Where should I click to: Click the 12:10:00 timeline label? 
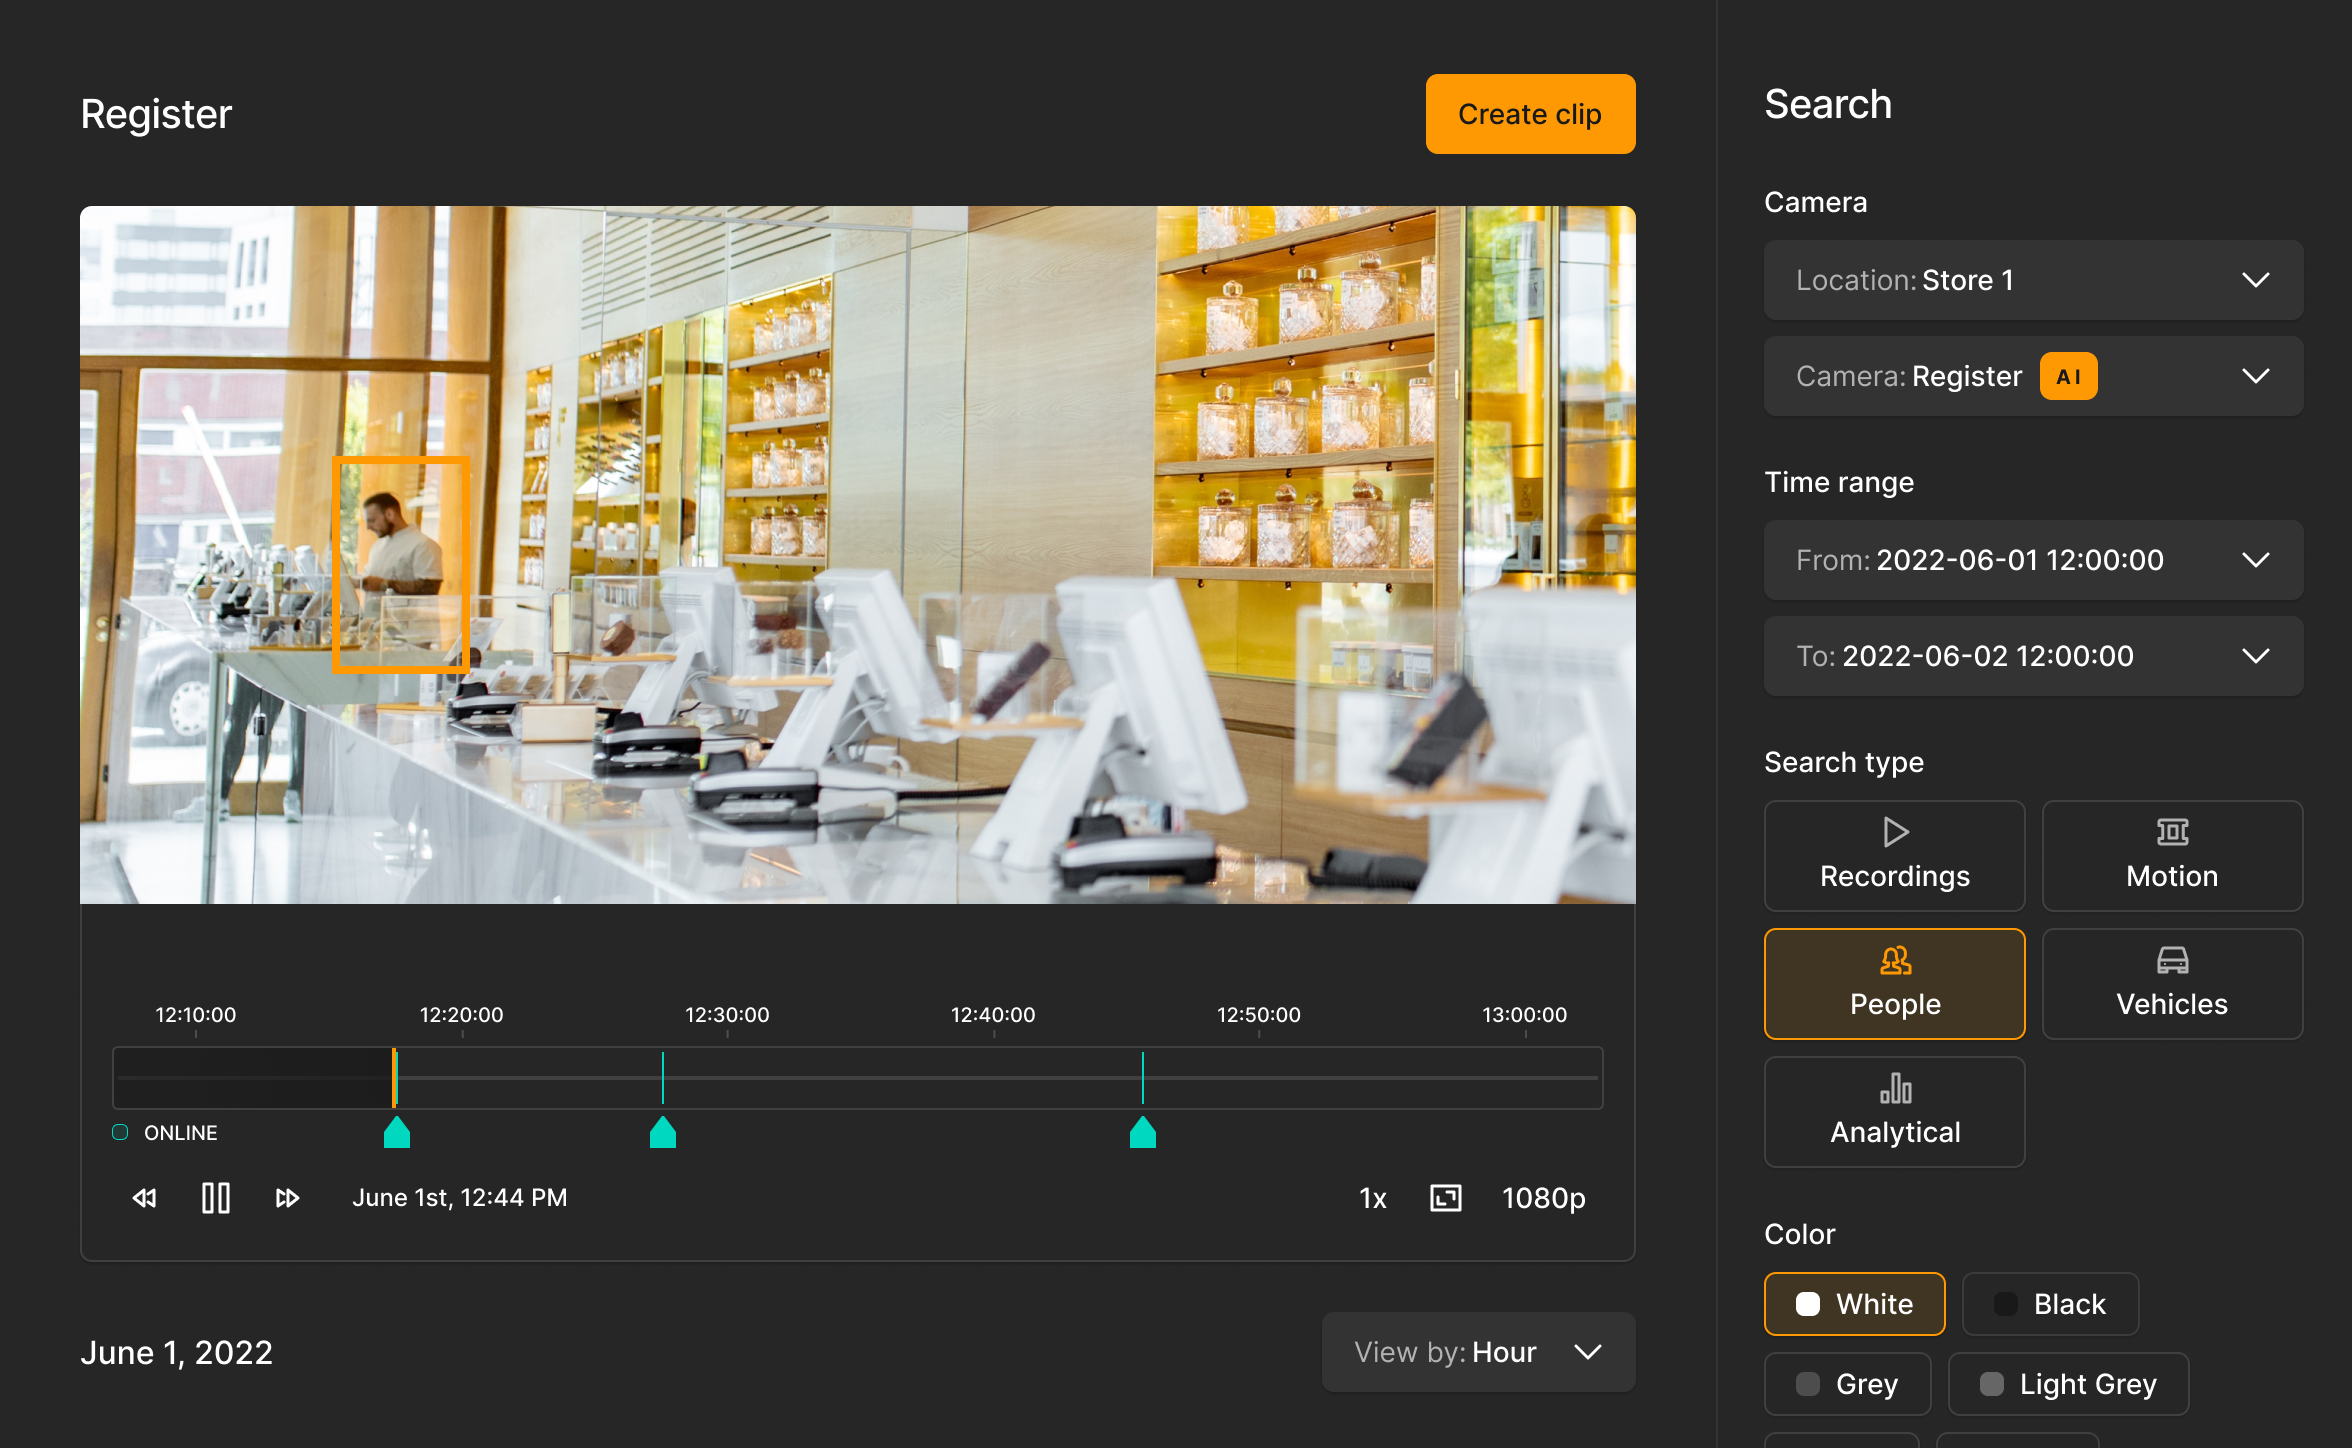pyautogui.click(x=196, y=1015)
